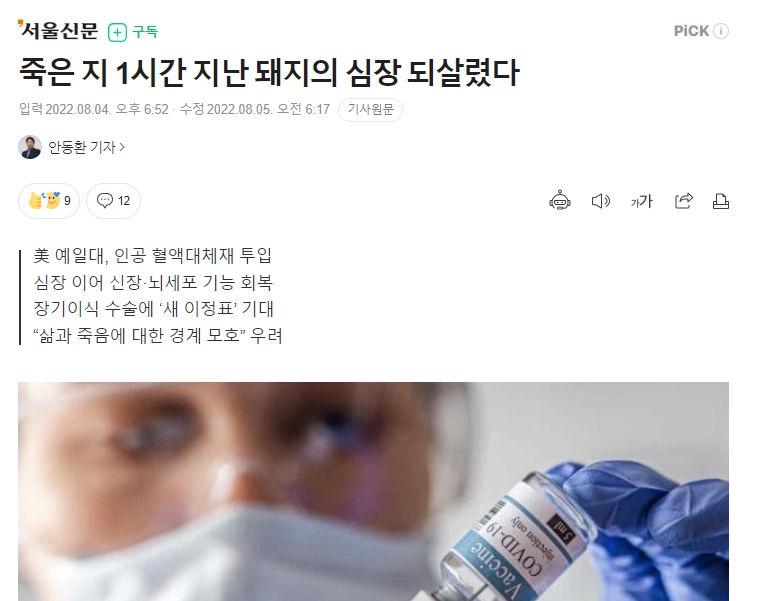This screenshot has width=757, height=601.
Task: Open the comments bubble with 12
Action: click(113, 200)
